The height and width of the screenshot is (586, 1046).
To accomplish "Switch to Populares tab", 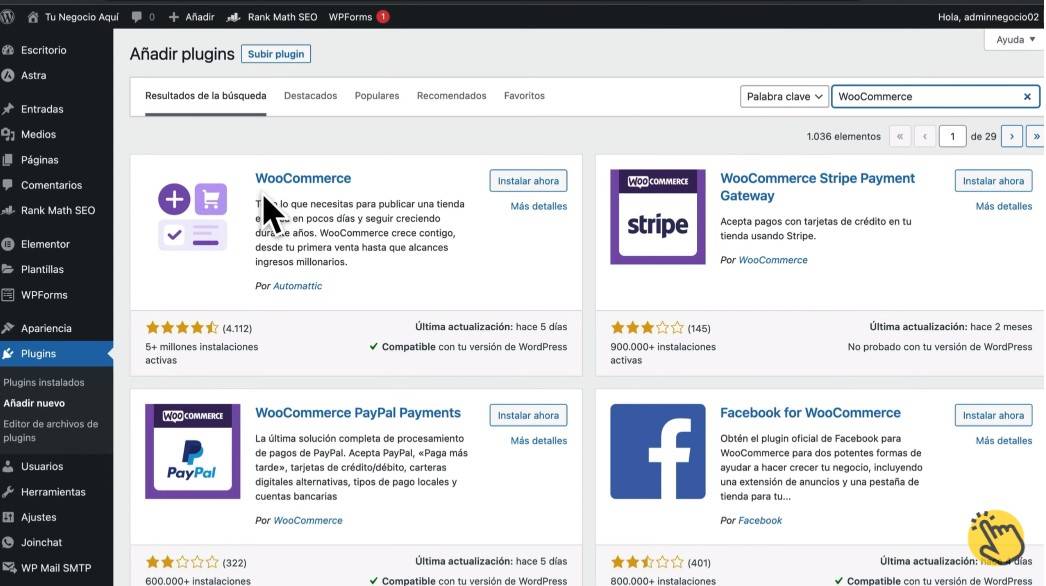I will [377, 95].
